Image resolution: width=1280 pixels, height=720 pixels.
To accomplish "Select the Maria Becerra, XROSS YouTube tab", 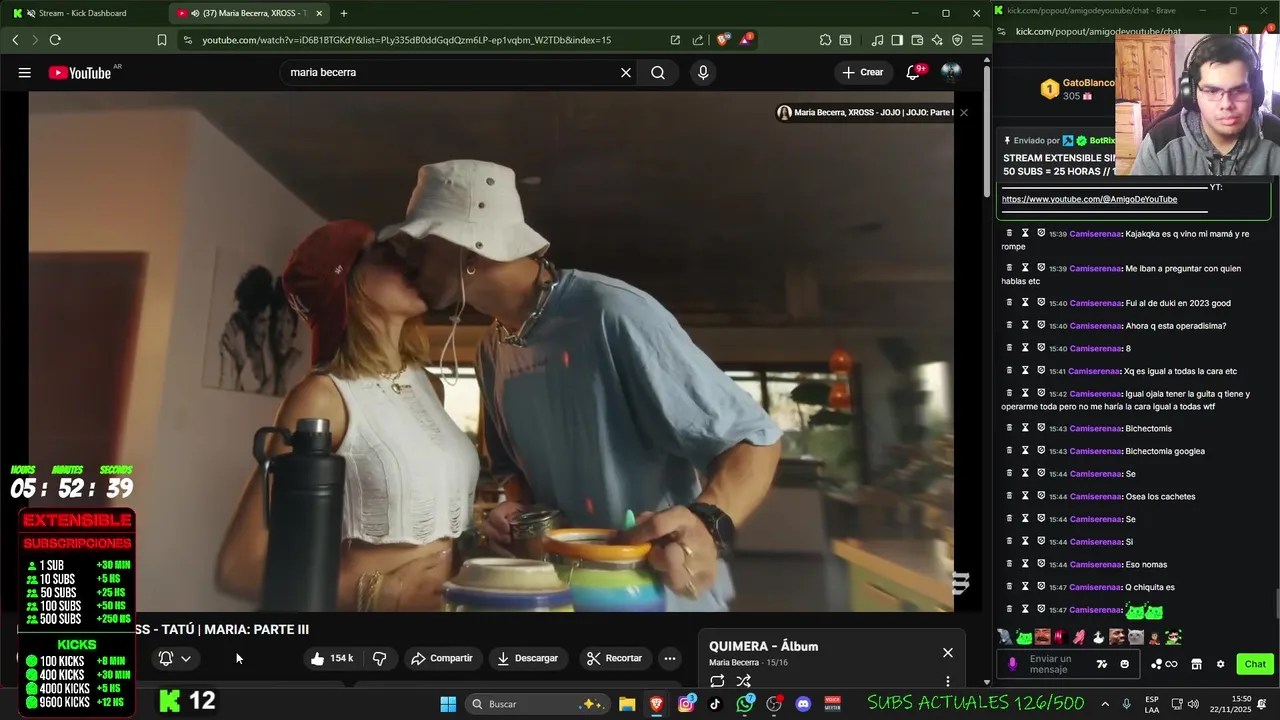I will tap(250, 13).
